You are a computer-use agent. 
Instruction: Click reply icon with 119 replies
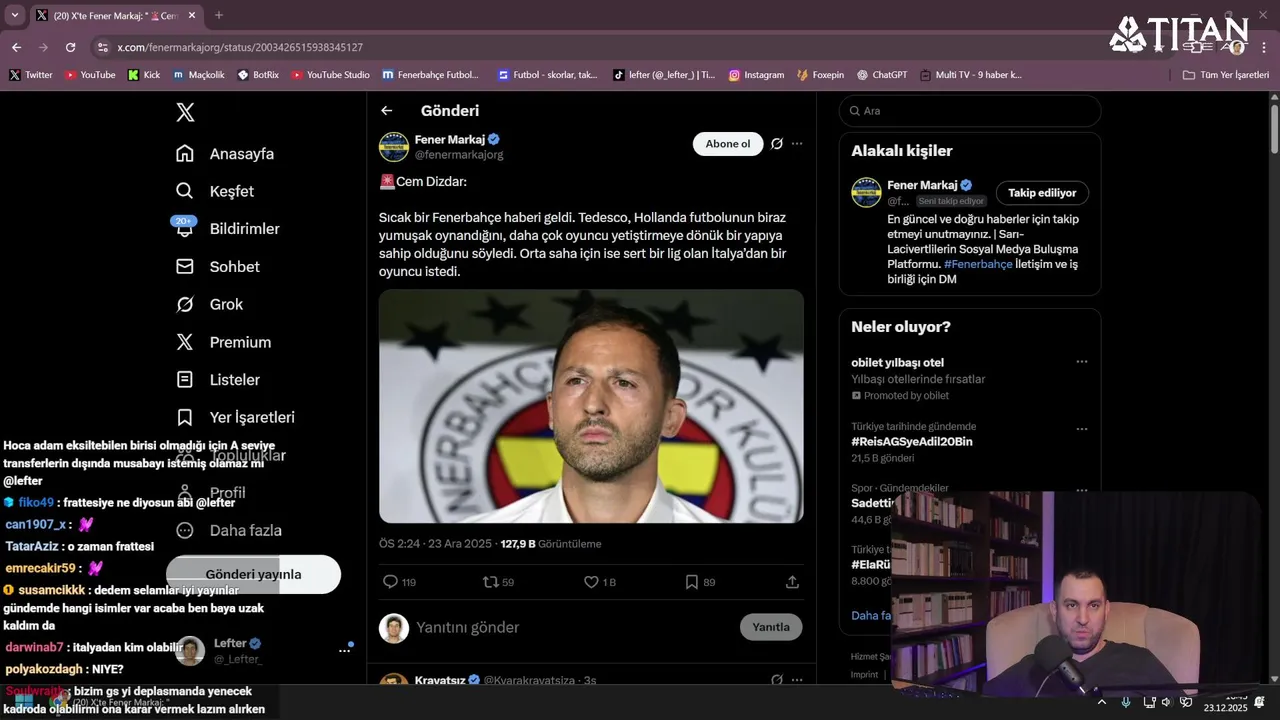pos(391,582)
